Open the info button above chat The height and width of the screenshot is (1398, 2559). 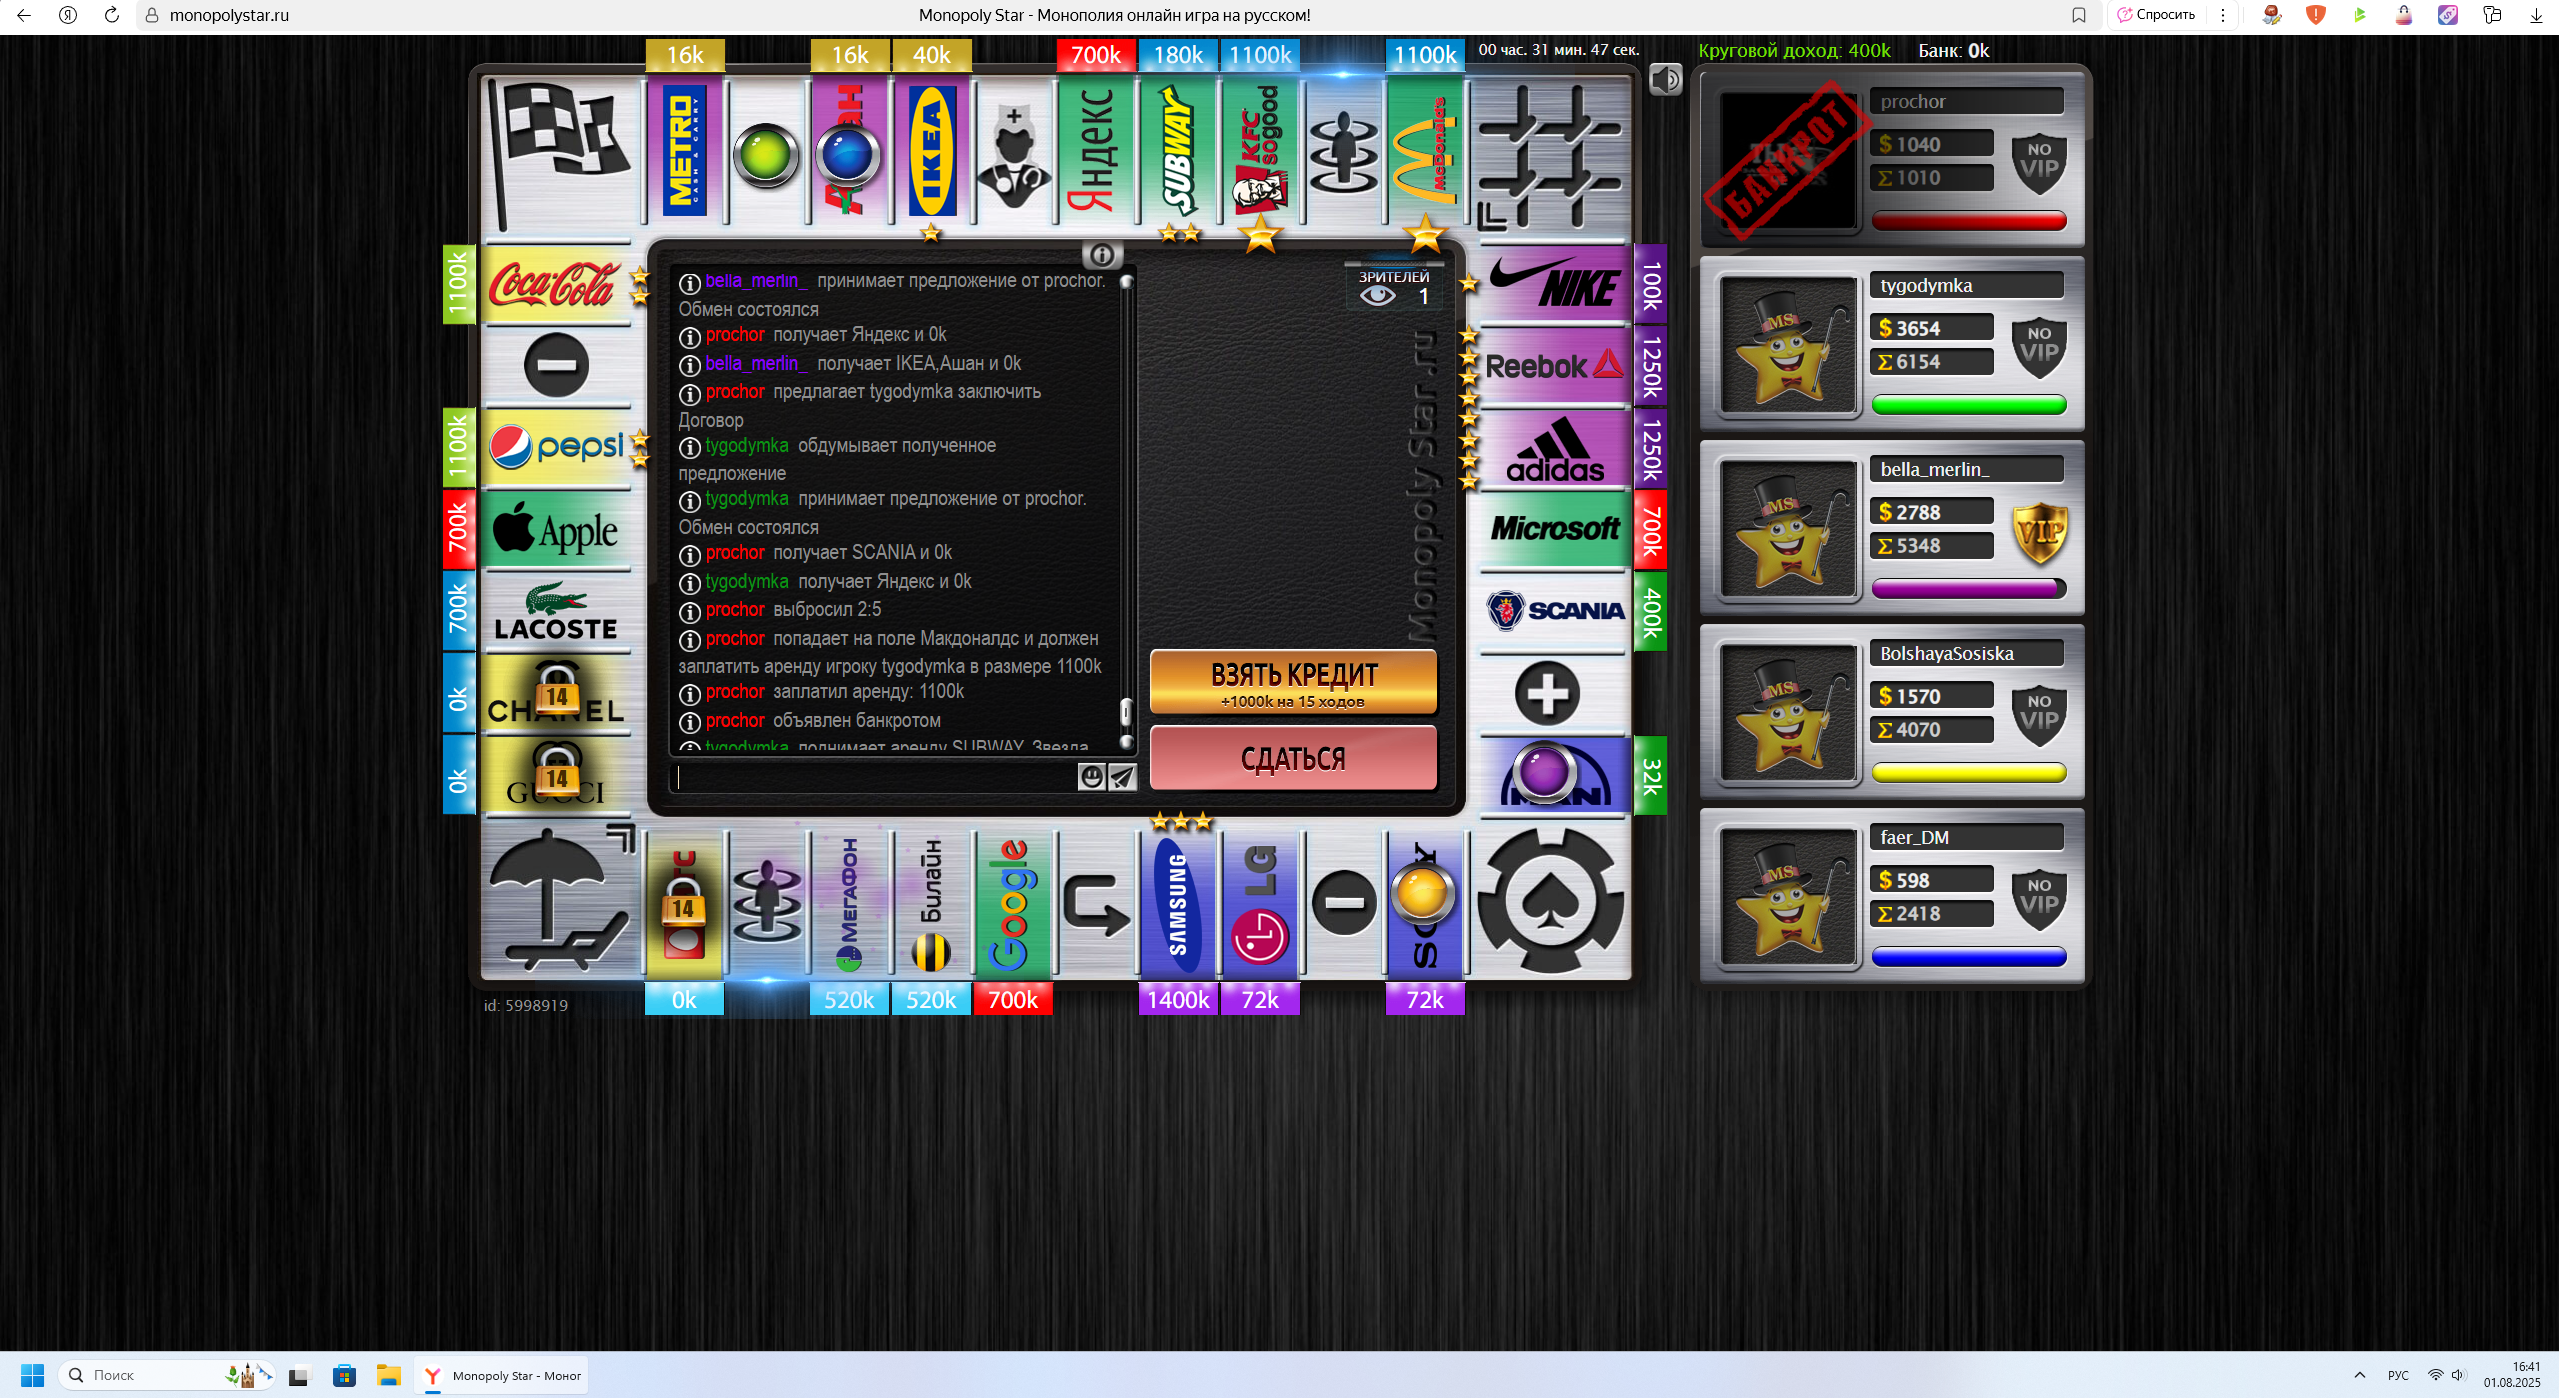[1101, 255]
